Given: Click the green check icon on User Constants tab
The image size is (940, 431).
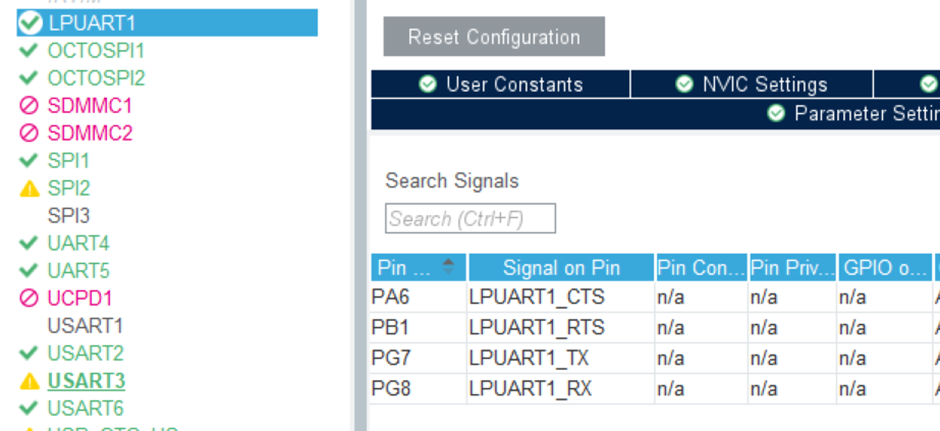Looking at the screenshot, I should pos(428,85).
